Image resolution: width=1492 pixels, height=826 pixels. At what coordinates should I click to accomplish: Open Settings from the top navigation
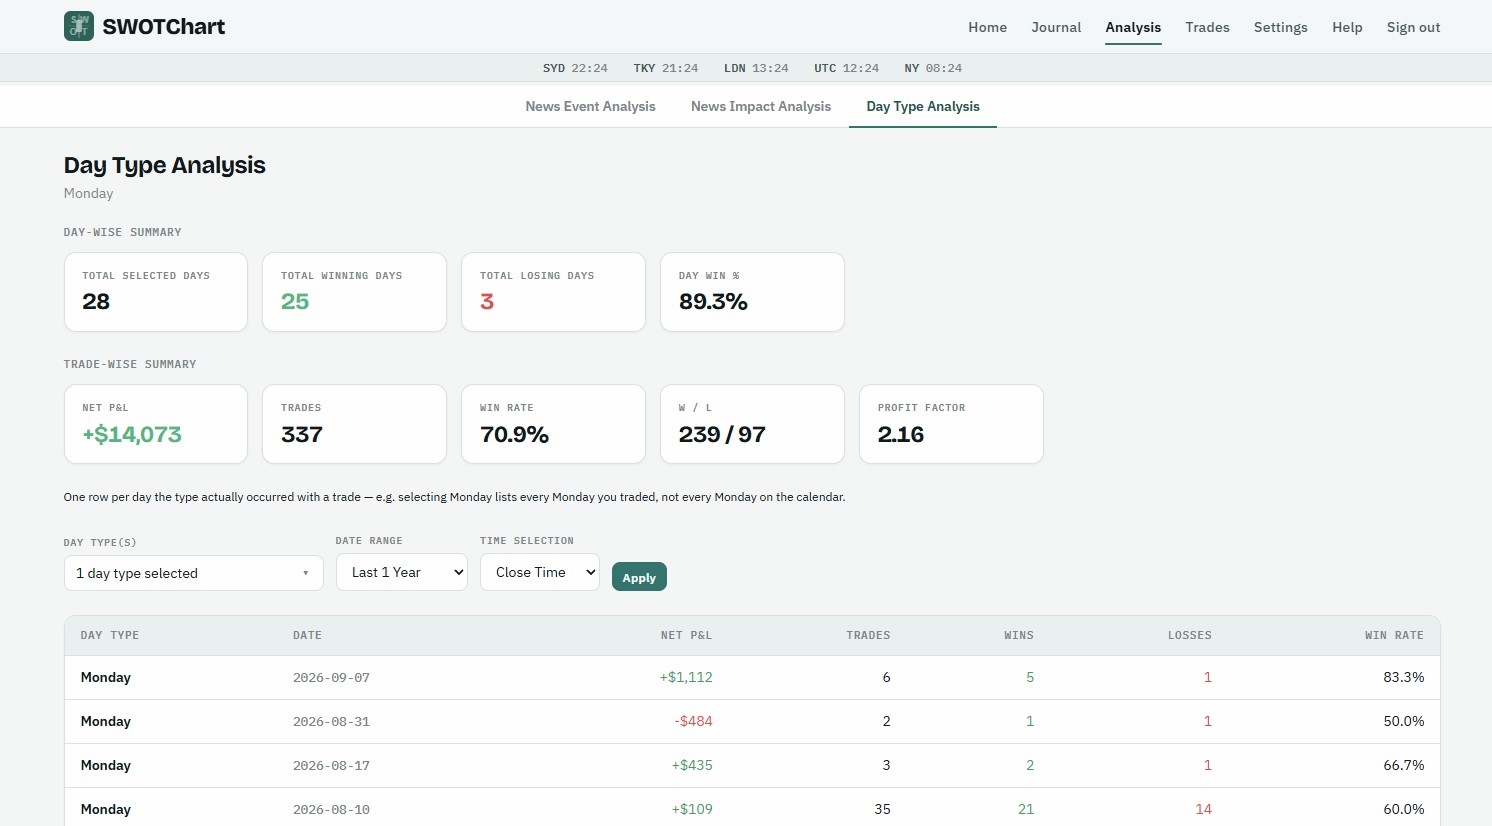pyautogui.click(x=1280, y=27)
